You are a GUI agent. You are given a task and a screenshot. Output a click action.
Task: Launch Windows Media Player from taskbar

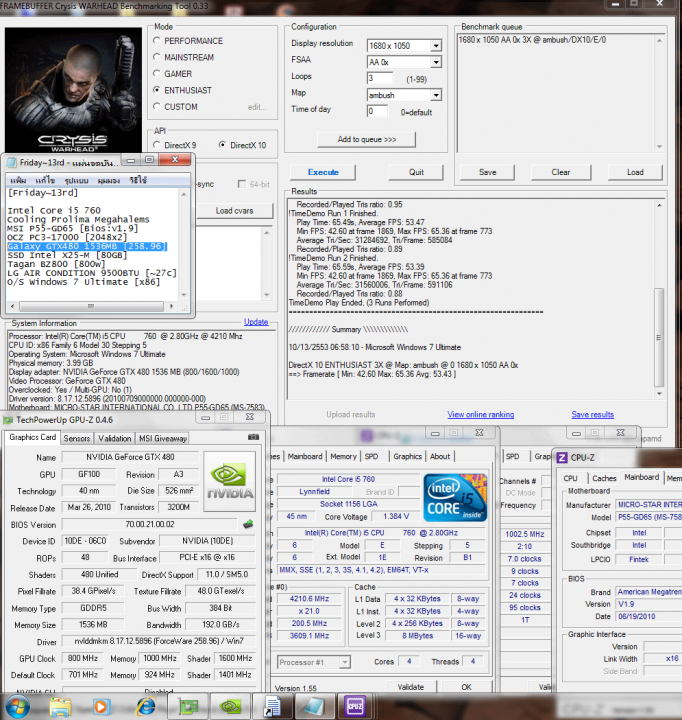(101, 706)
